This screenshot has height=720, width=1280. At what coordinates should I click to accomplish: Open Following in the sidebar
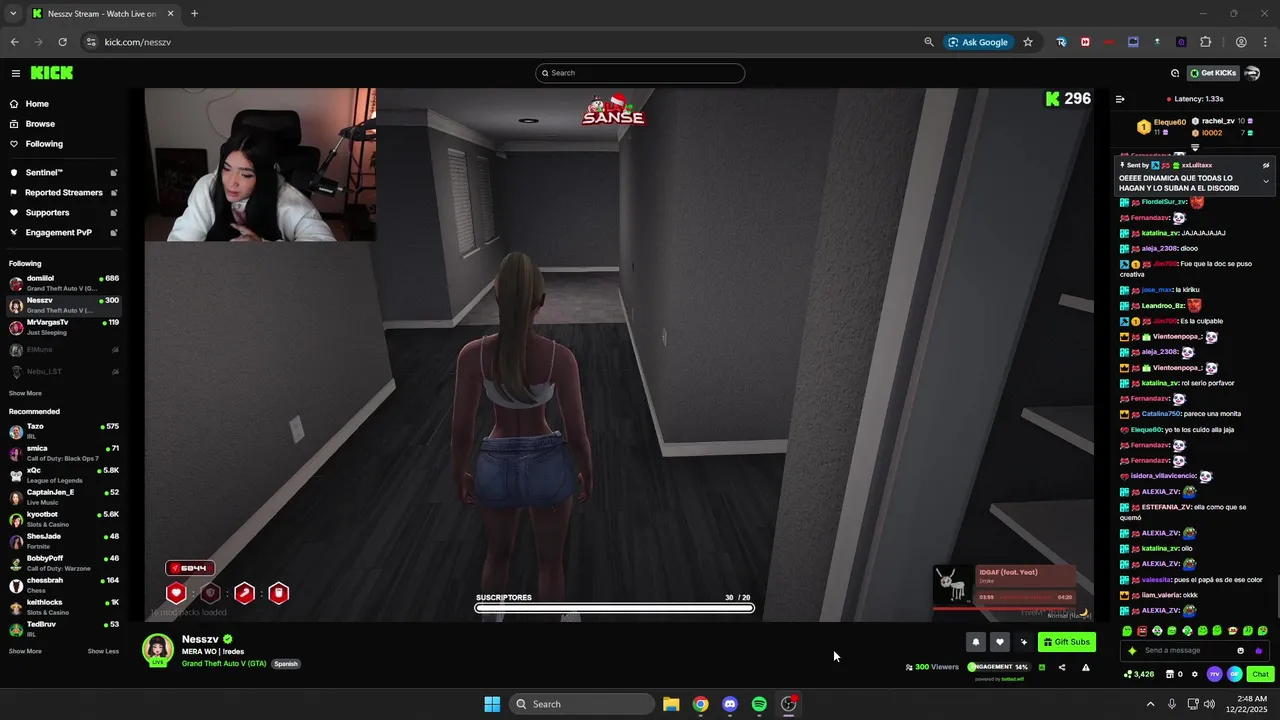click(62, 144)
